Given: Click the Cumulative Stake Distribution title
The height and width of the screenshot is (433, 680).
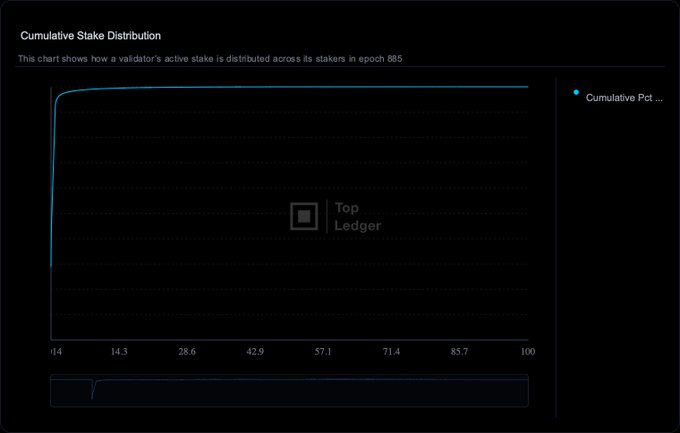Looking at the screenshot, I should click(91, 36).
